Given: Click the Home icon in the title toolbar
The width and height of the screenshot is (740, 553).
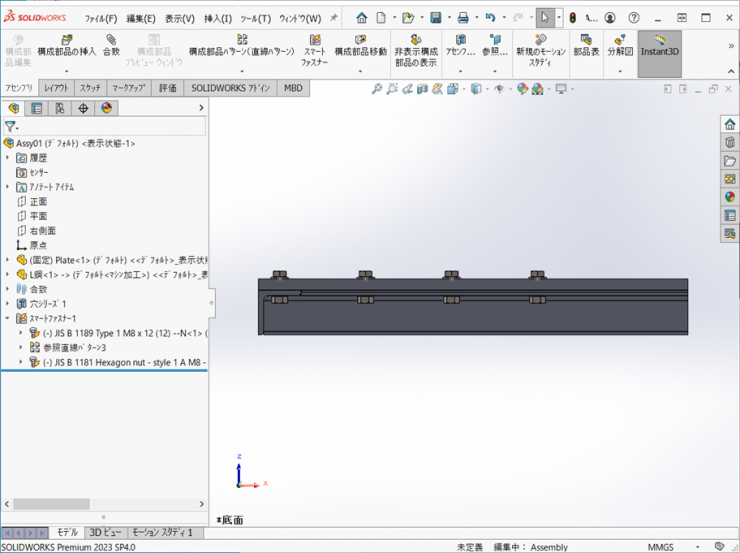Looking at the screenshot, I should (362, 18).
